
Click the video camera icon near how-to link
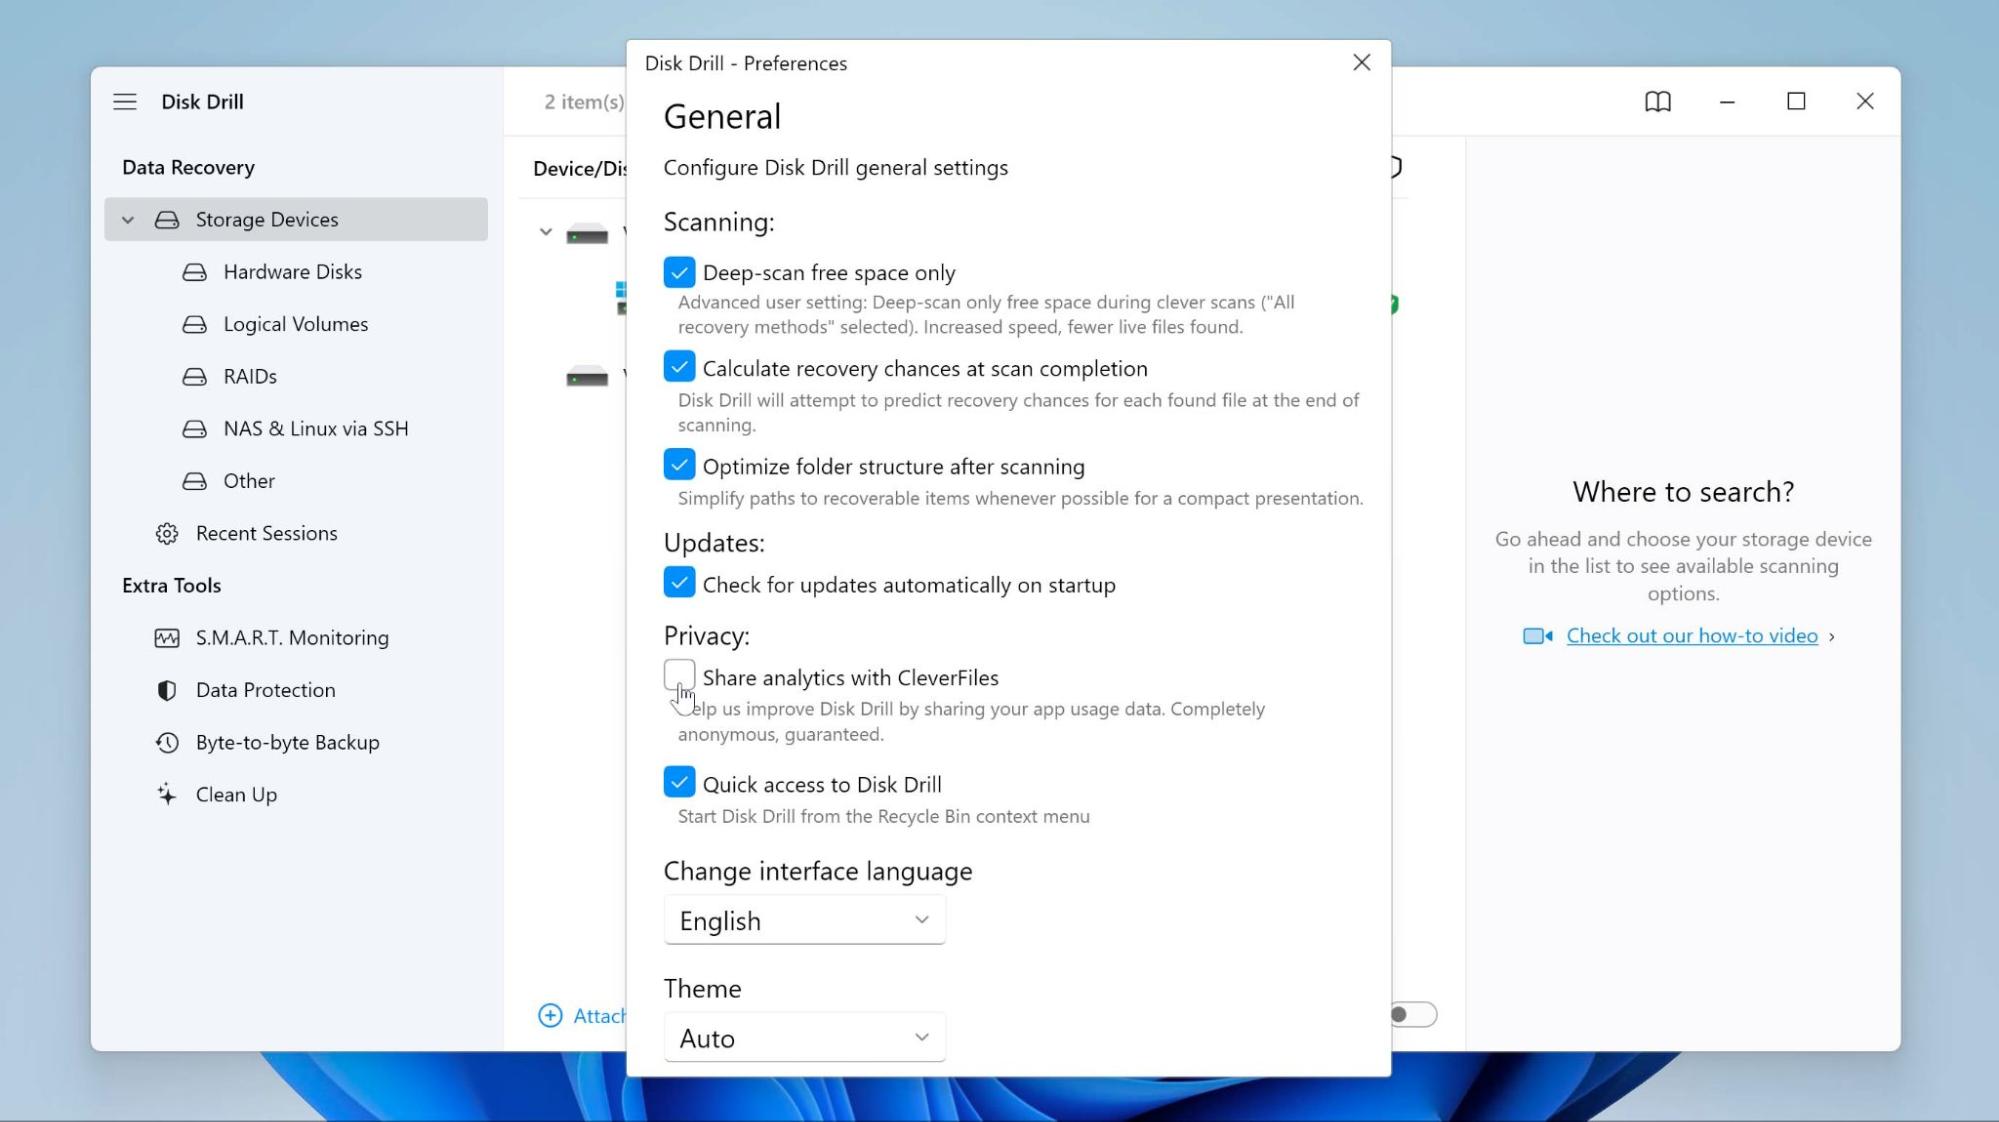(x=1538, y=636)
